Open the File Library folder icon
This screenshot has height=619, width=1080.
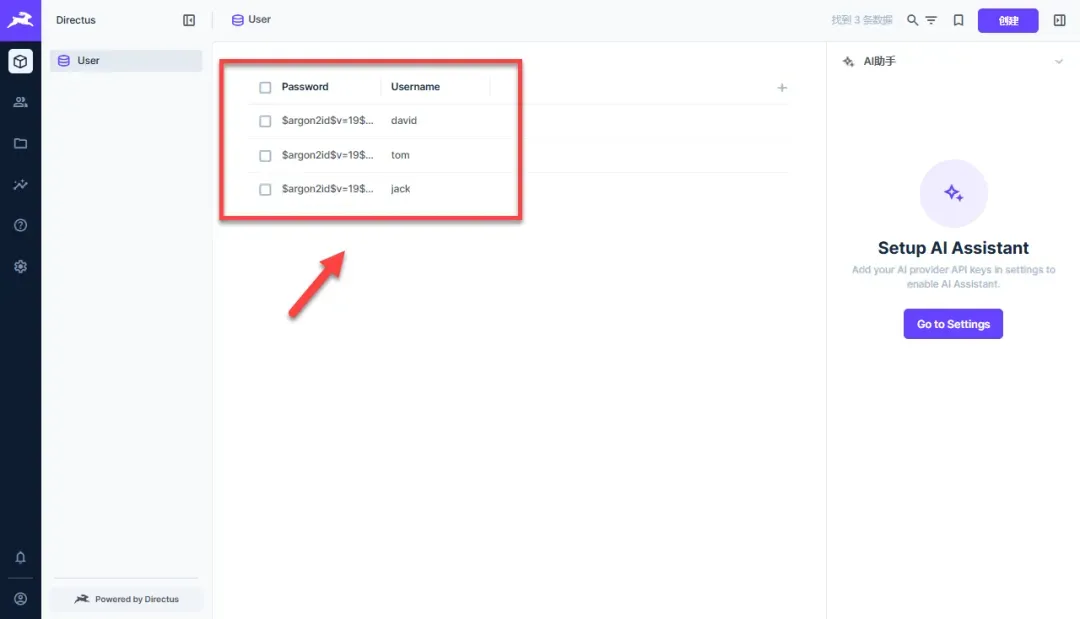[x=20, y=143]
